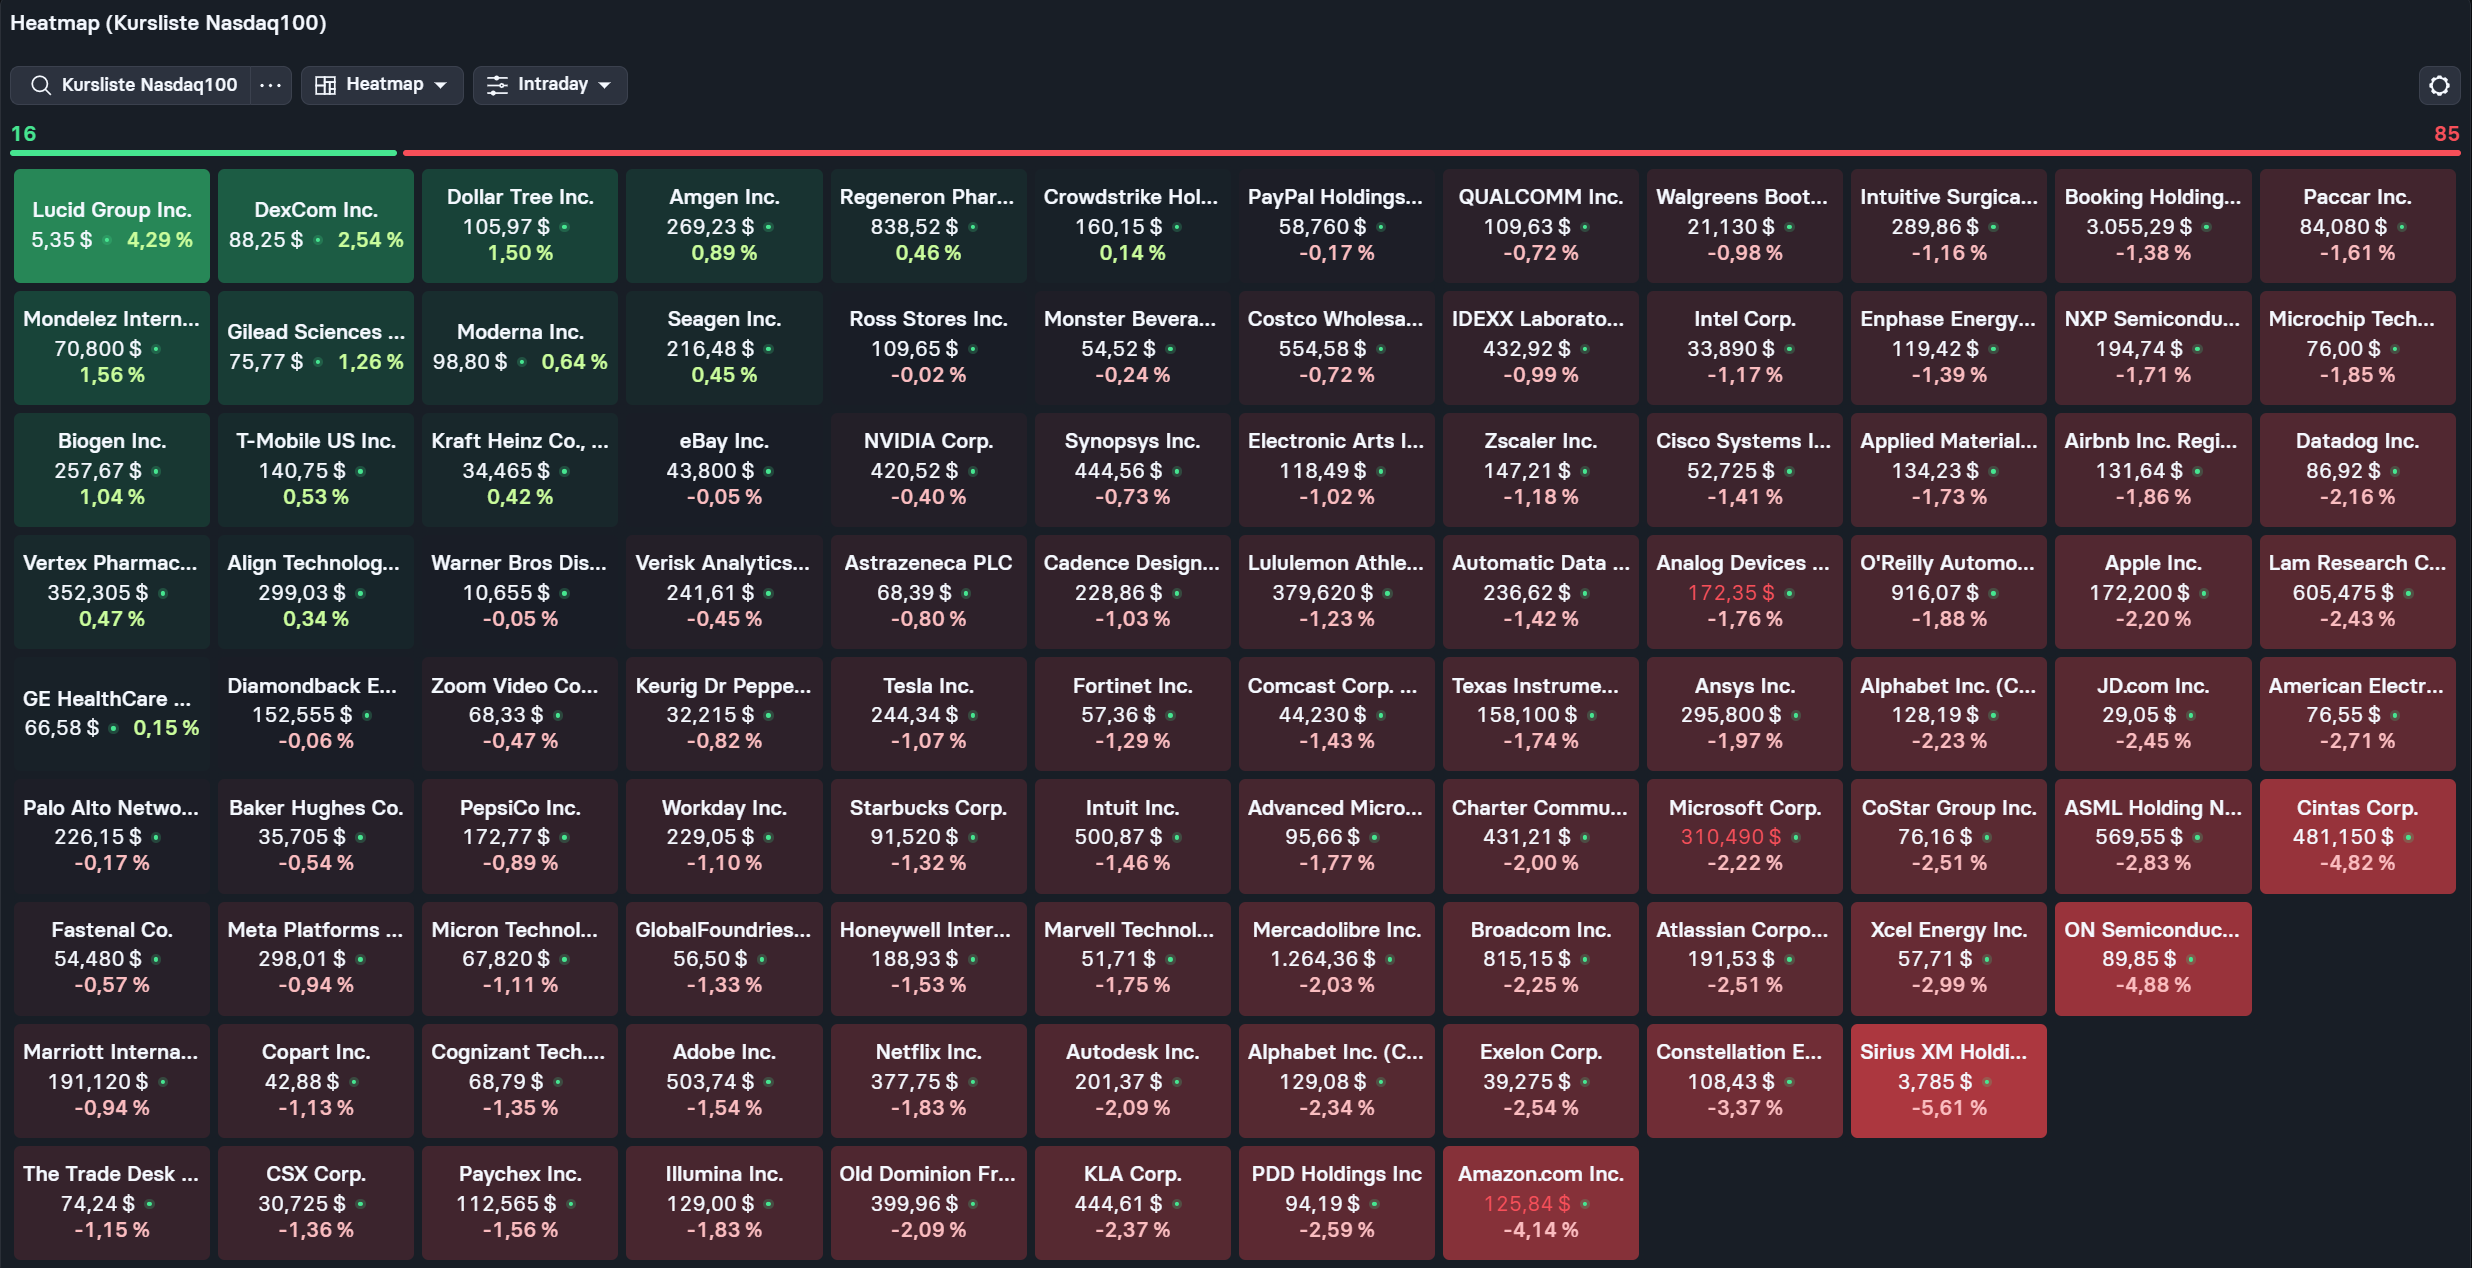This screenshot has height=1268, width=2472.
Task: Open the Palo Alto Networks tile
Action: (112, 836)
